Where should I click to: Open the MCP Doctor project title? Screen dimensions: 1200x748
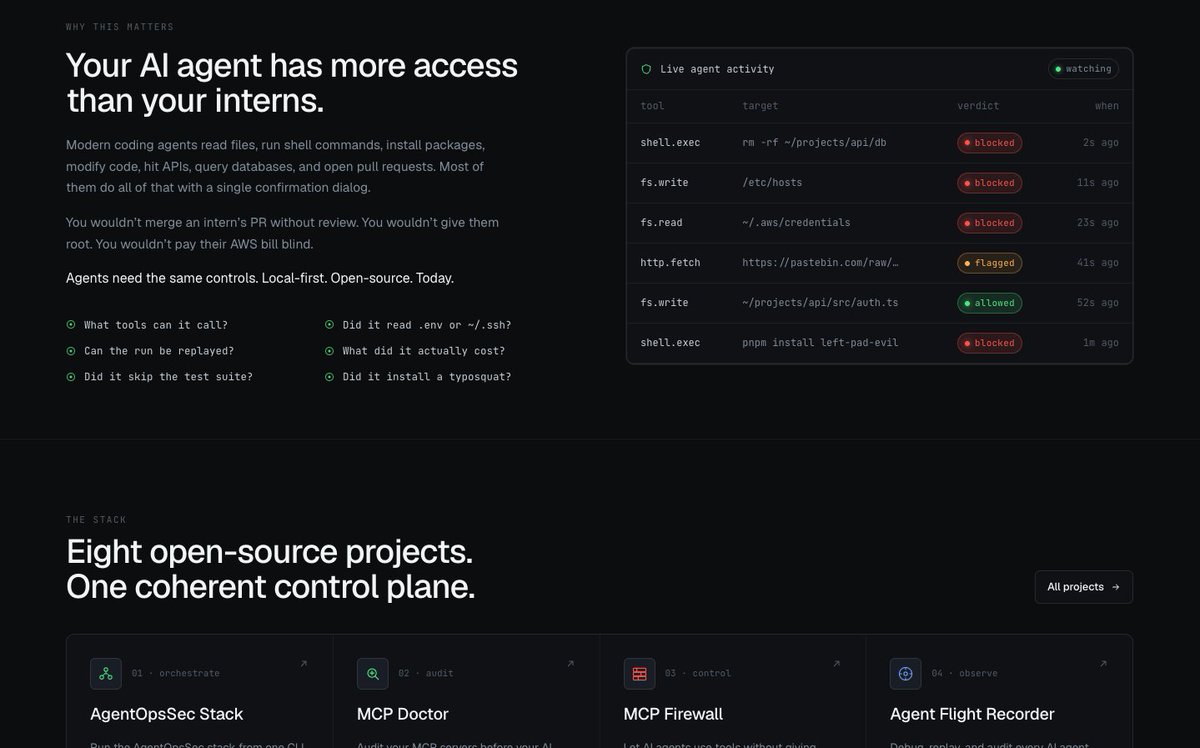tap(403, 714)
